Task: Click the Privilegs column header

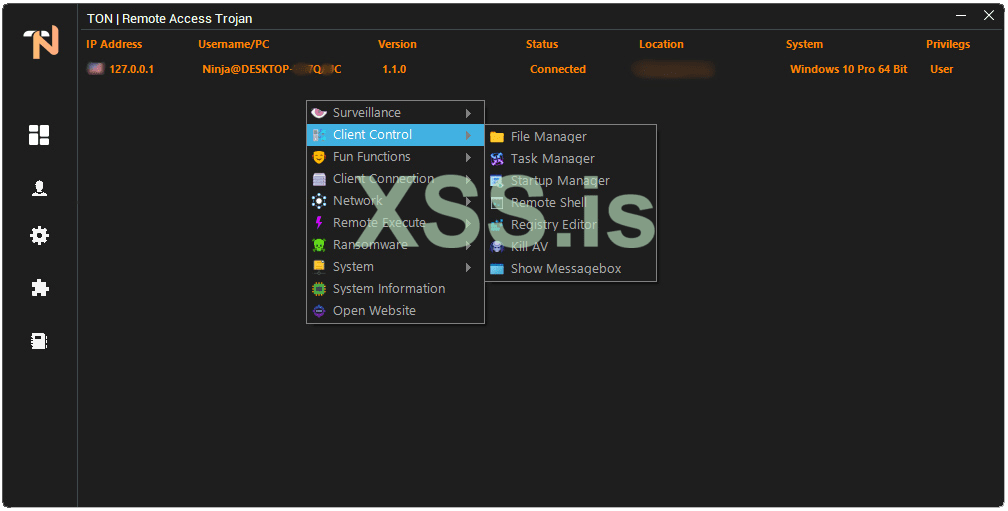Action: pyautogui.click(x=948, y=44)
